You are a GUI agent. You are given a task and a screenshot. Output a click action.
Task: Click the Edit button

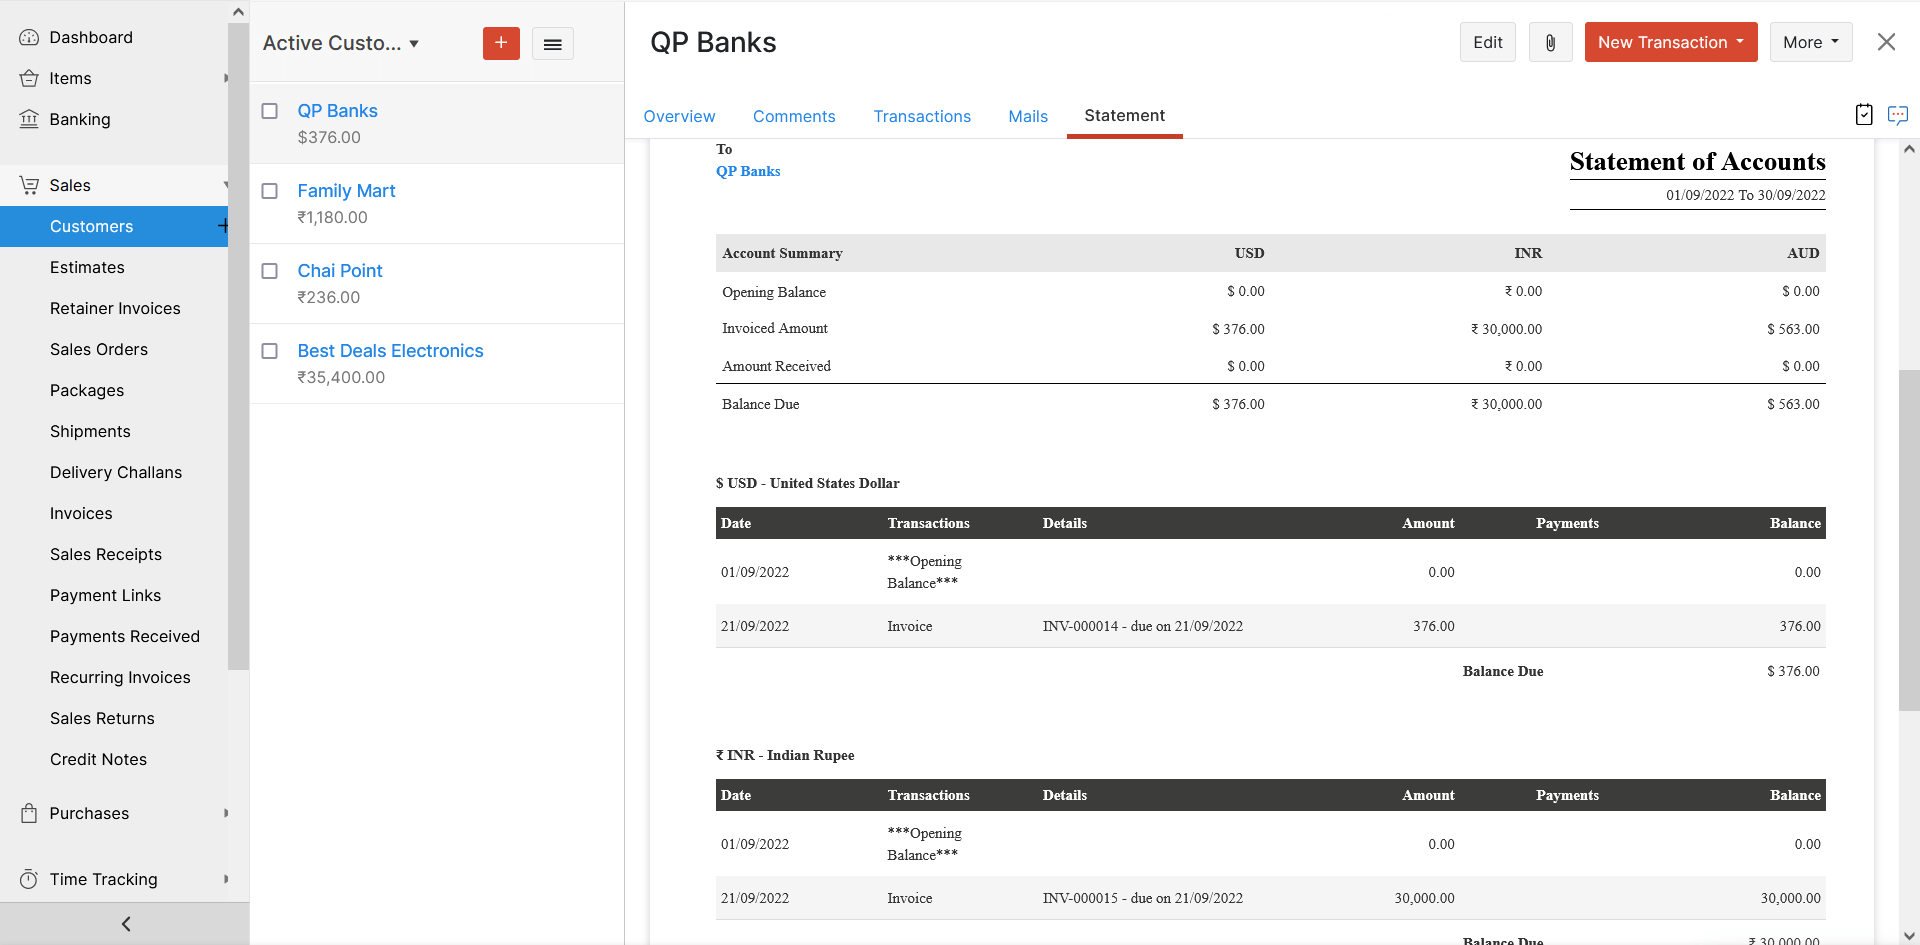click(x=1487, y=42)
